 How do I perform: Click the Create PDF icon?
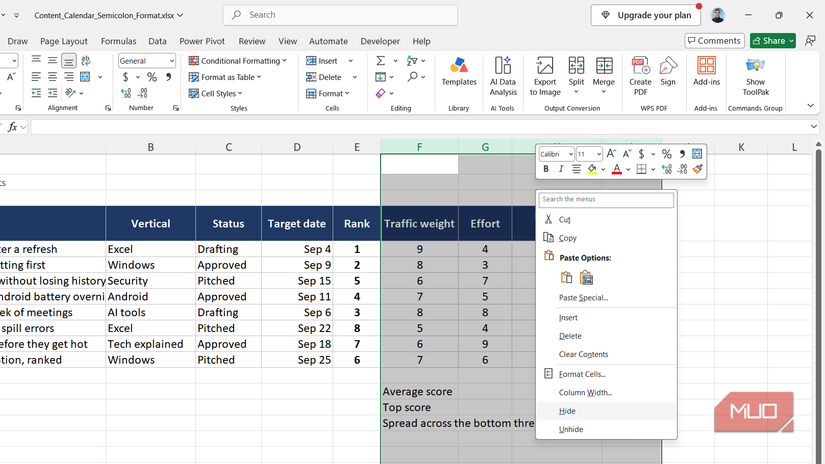640,76
